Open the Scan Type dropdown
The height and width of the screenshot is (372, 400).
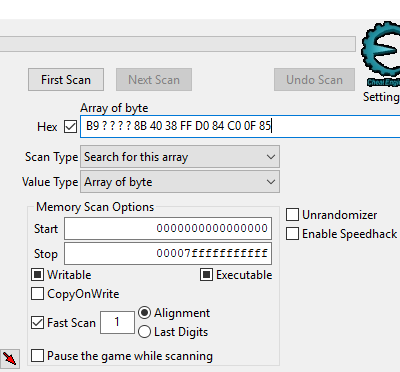pos(180,157)
